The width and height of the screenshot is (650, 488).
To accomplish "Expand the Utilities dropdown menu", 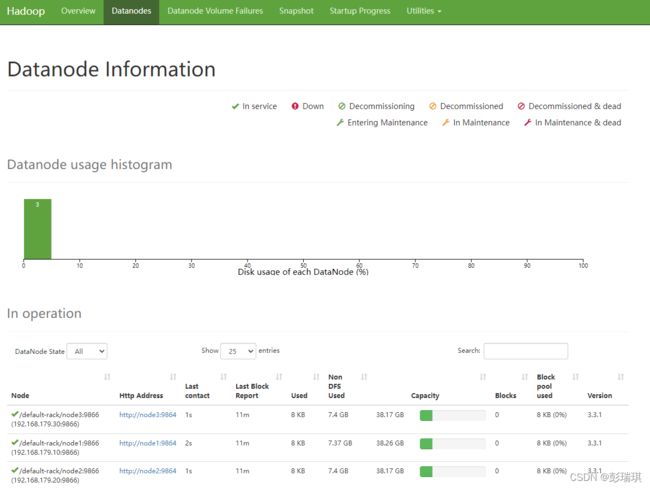I will (x=423, y=11).
